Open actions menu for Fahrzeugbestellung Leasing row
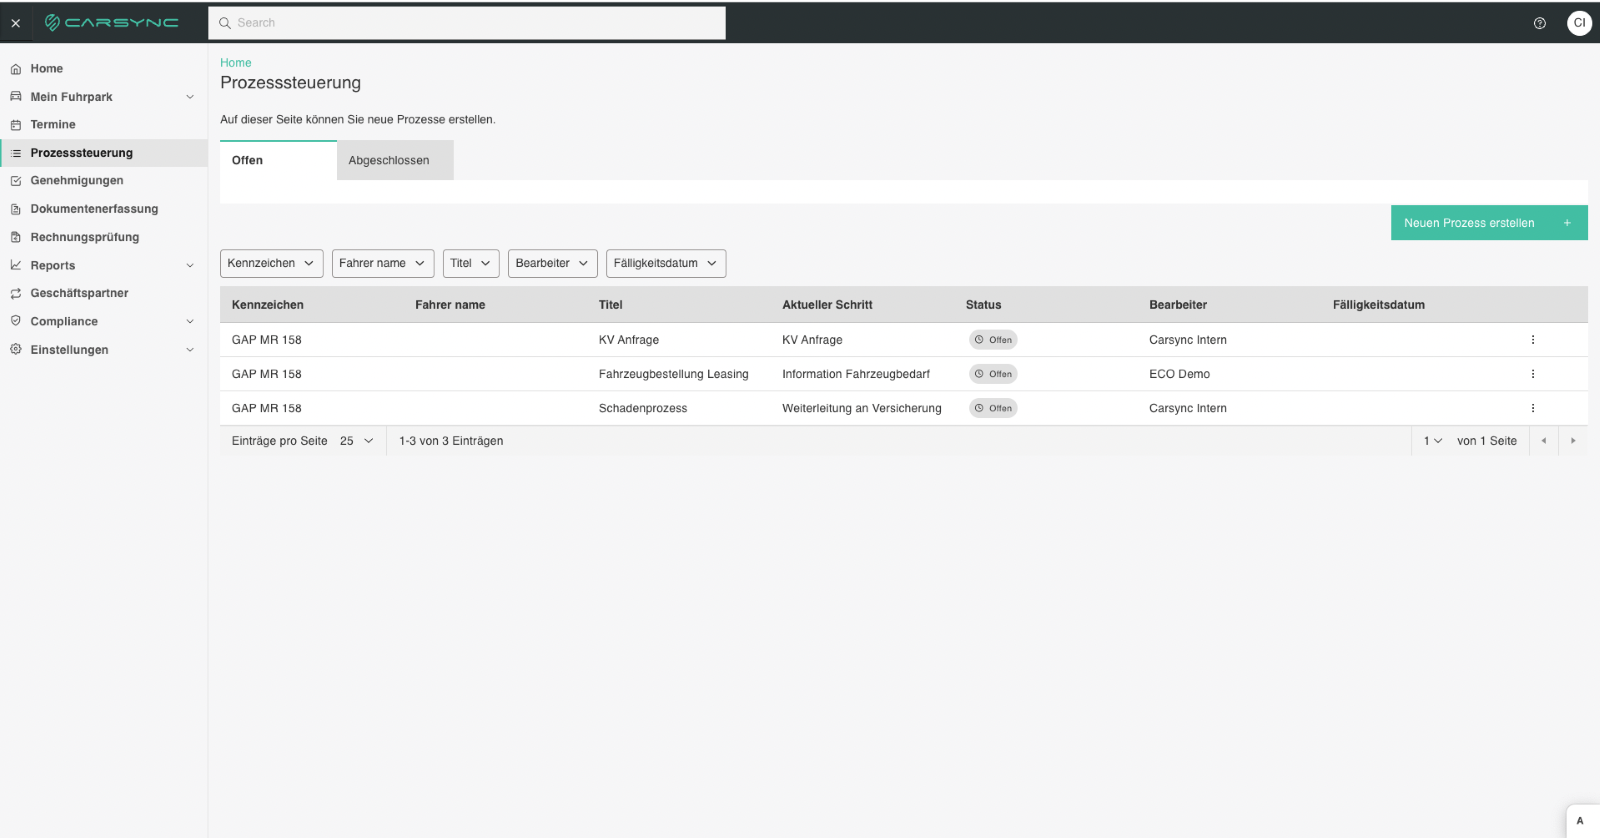The image size is (1600, 838). pos(1532,374)
